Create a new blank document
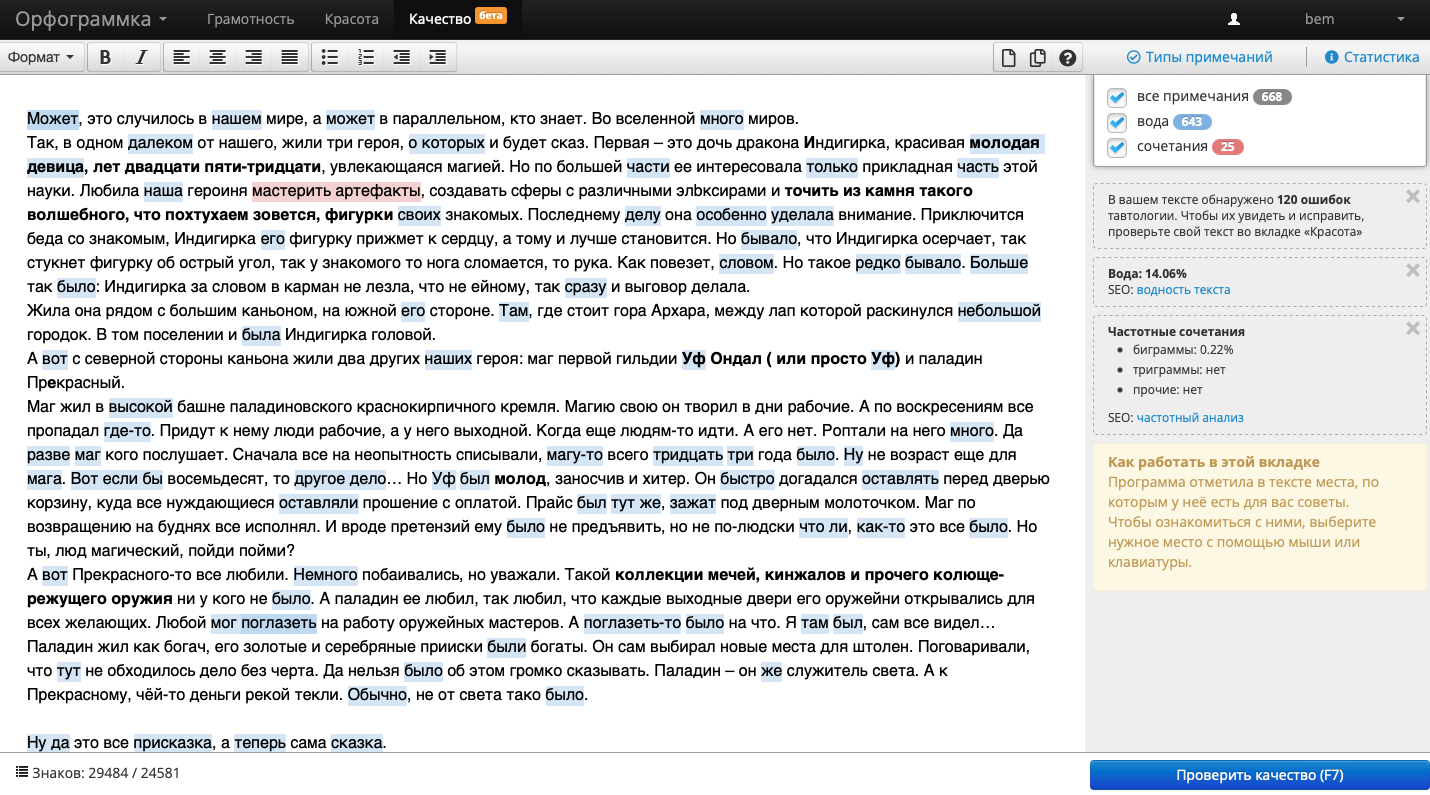The width and height of the screenshot is (1430, 795). [1009, 58]
